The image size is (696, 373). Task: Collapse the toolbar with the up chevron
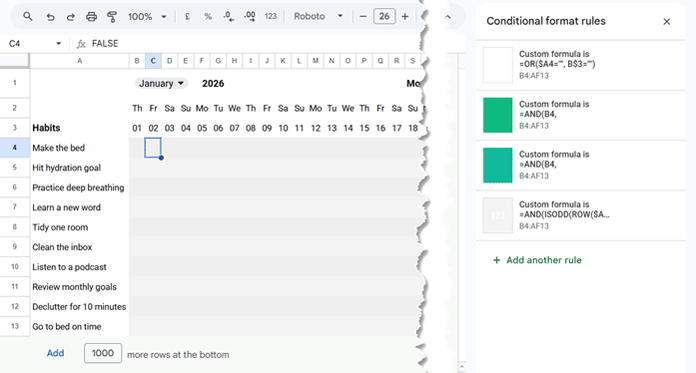click(447, 17)
